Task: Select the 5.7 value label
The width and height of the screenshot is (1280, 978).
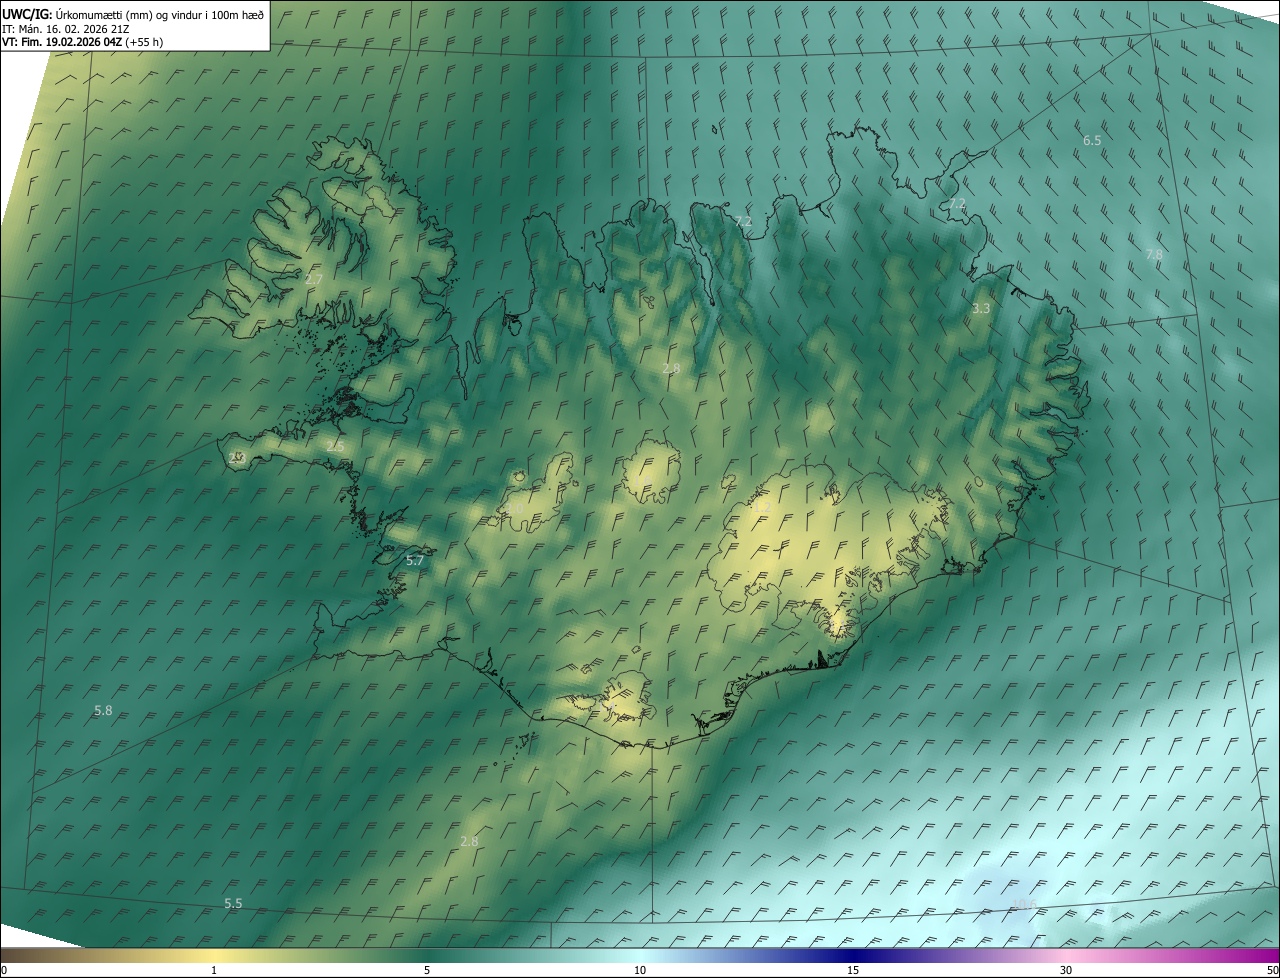Action: point(415,561)
